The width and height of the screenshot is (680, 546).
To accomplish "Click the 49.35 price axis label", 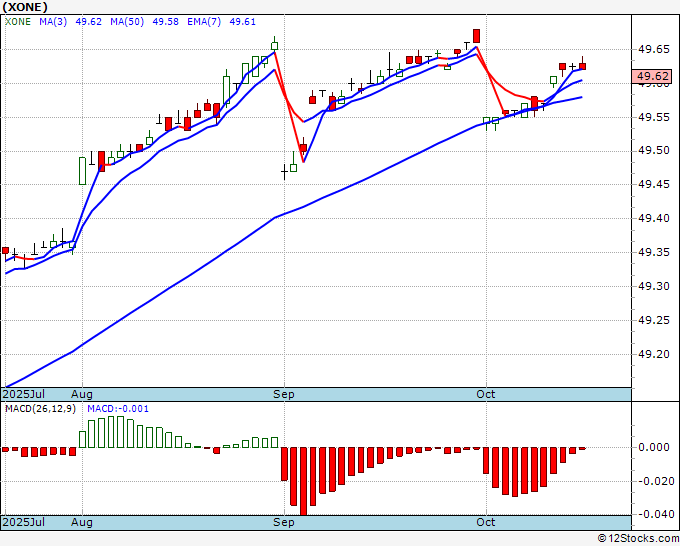I will point(654,252).
